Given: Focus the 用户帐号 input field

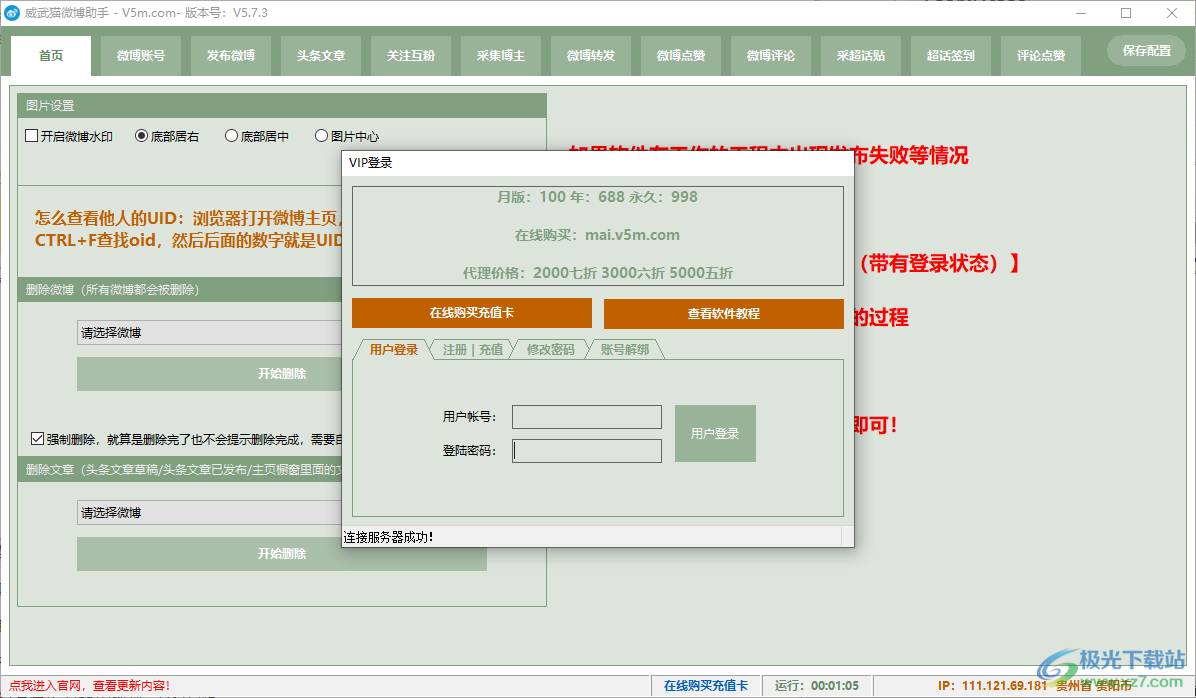Looking at the screenshot, I should point(587,417).
